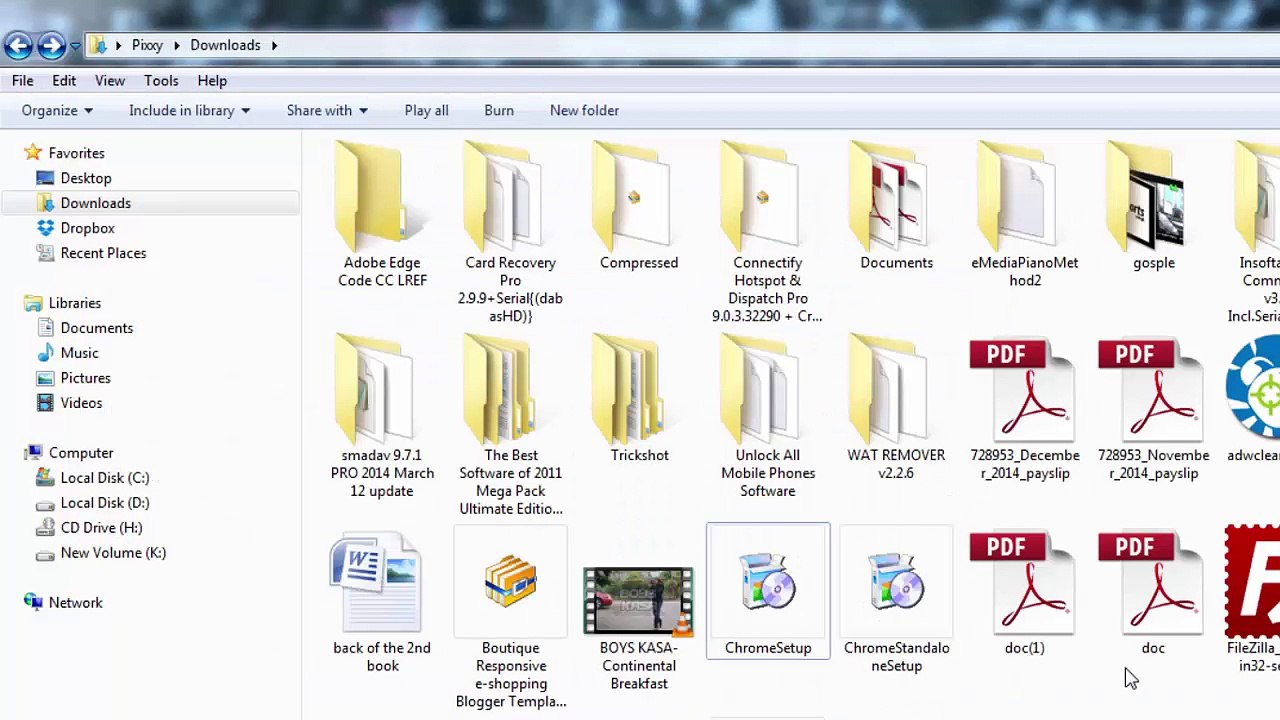Open the Help menu

(x=212, y=80)
